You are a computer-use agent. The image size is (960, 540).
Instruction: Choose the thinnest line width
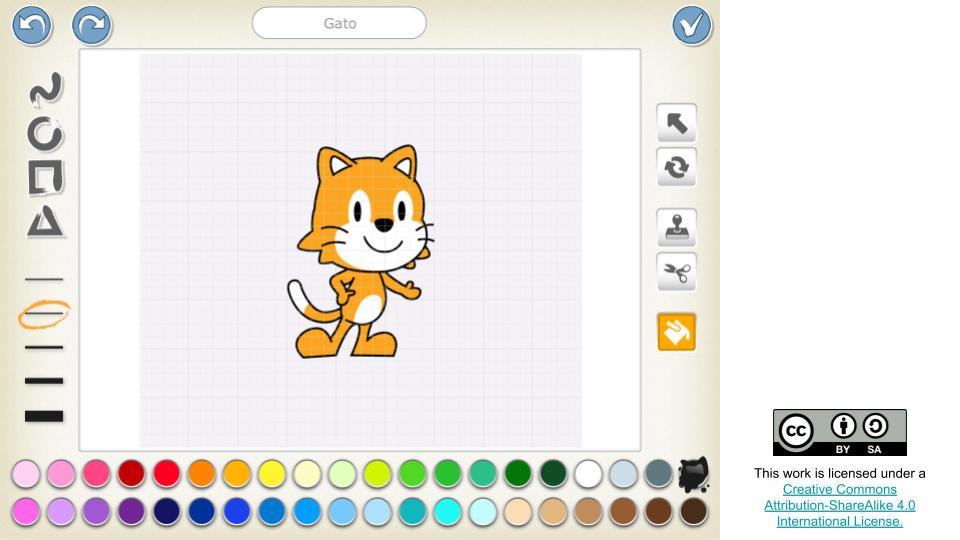(44, 279)
